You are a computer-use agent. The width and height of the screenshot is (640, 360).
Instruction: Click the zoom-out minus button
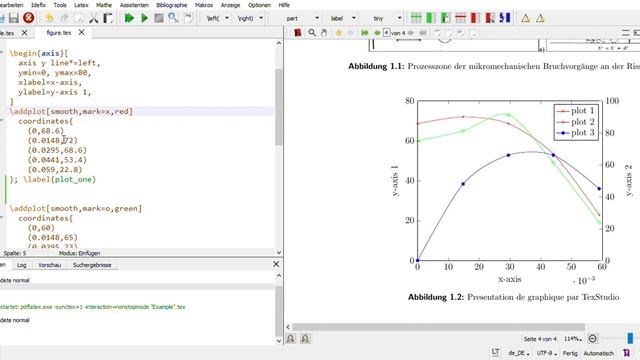[x=593, y=338]
